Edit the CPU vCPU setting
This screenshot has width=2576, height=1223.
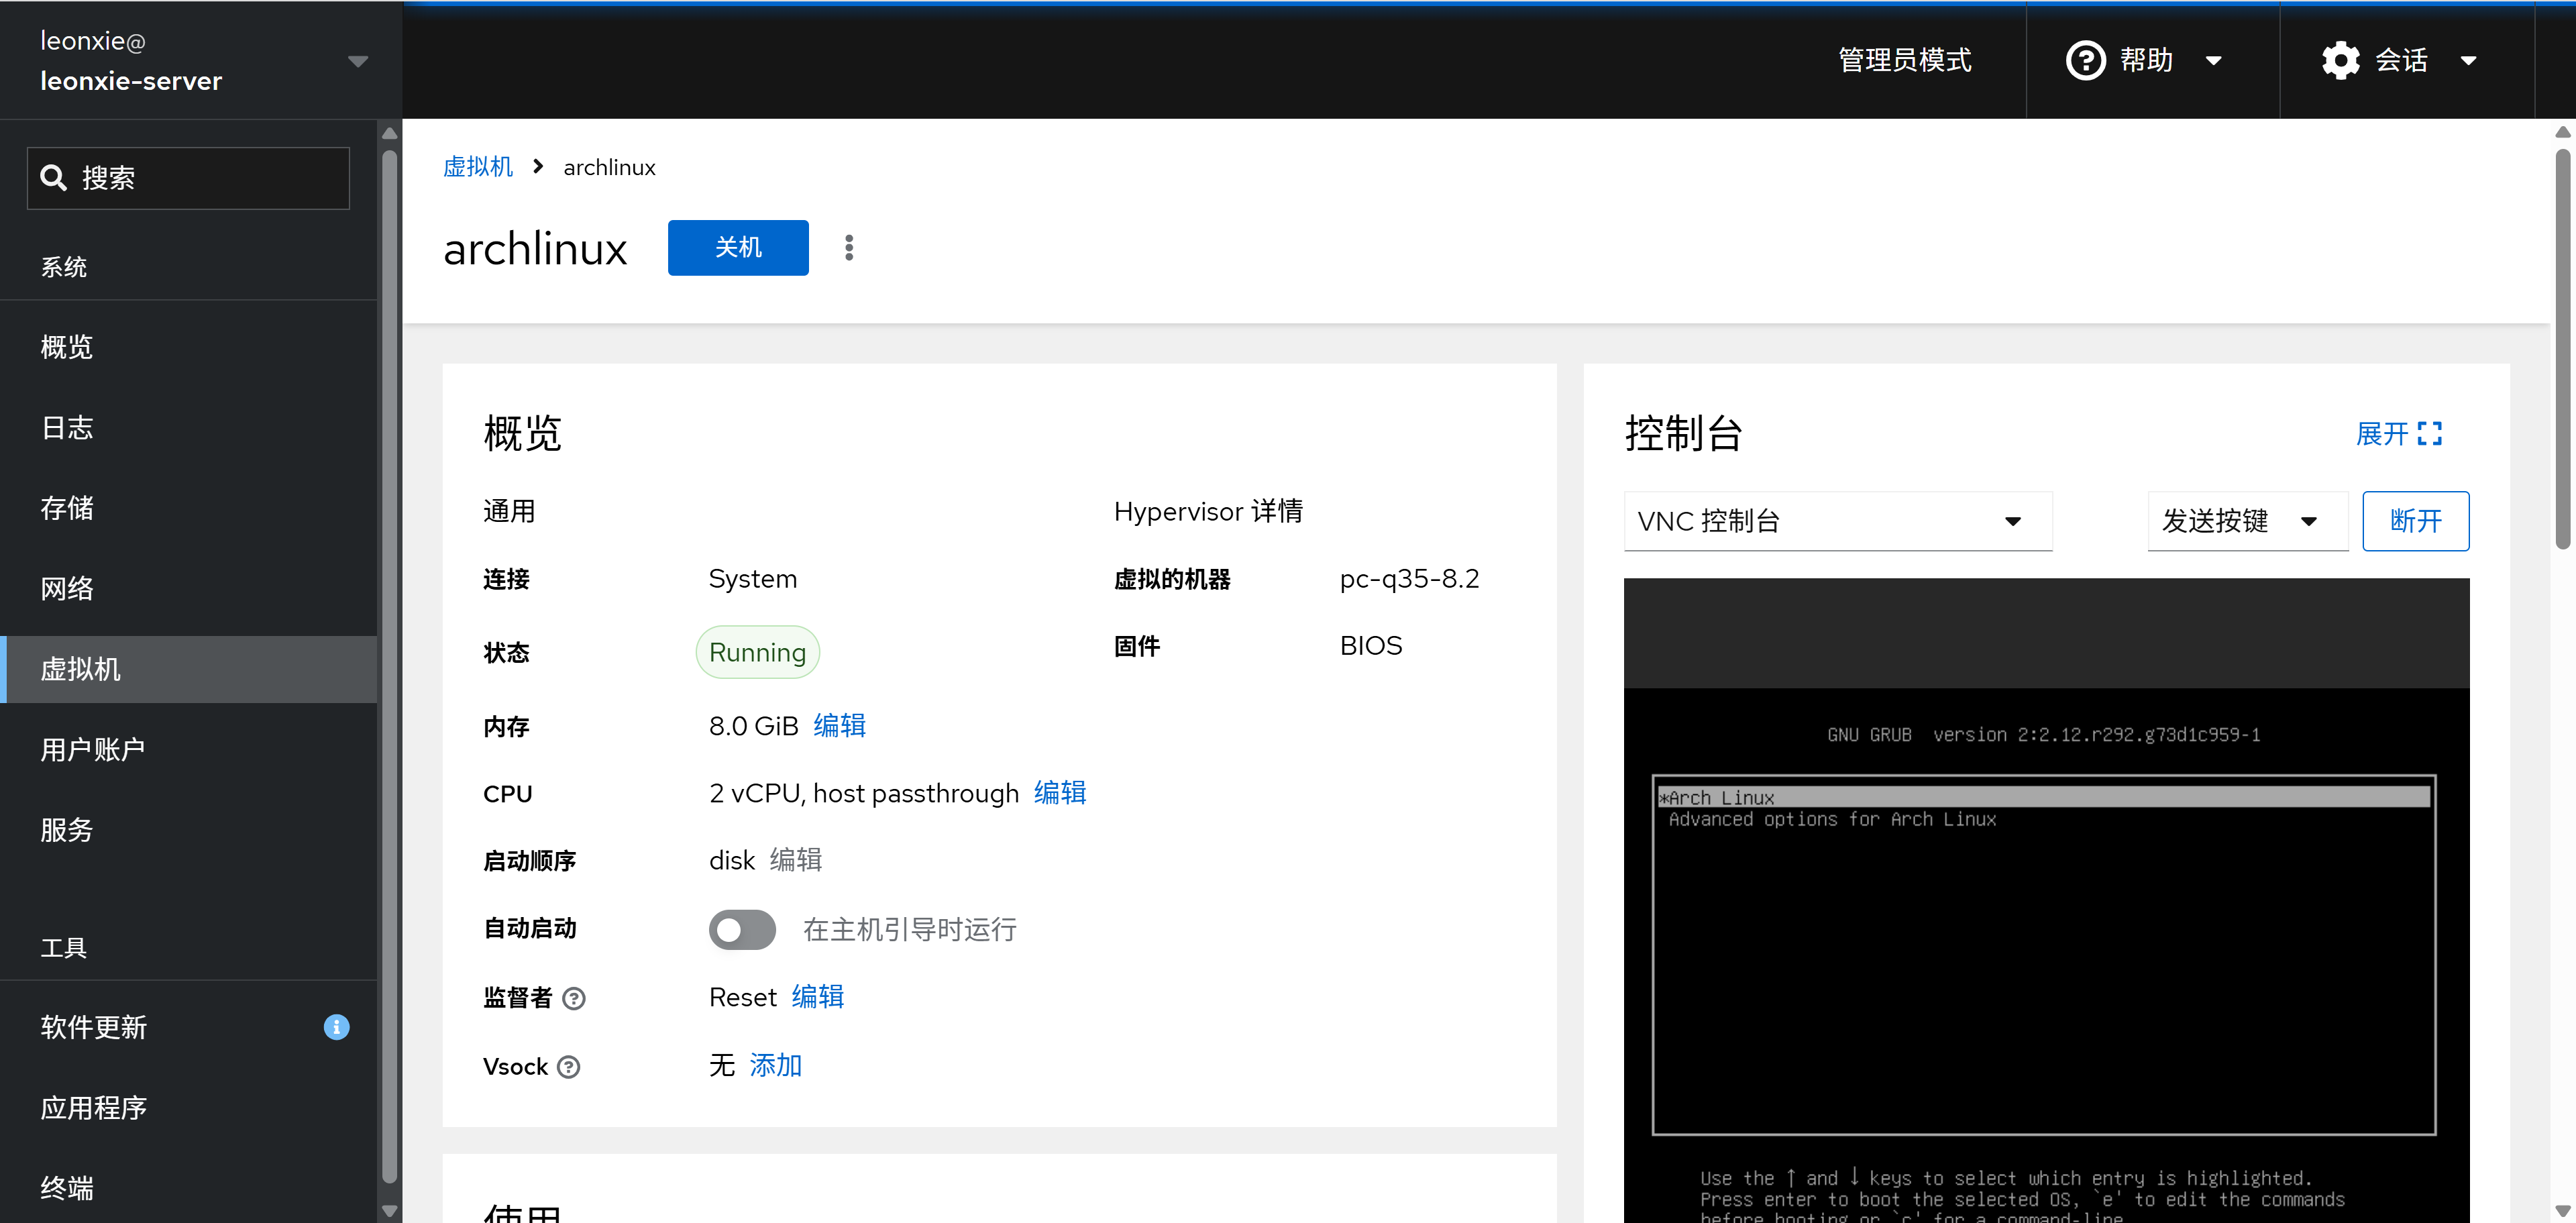click(1060, 794)
